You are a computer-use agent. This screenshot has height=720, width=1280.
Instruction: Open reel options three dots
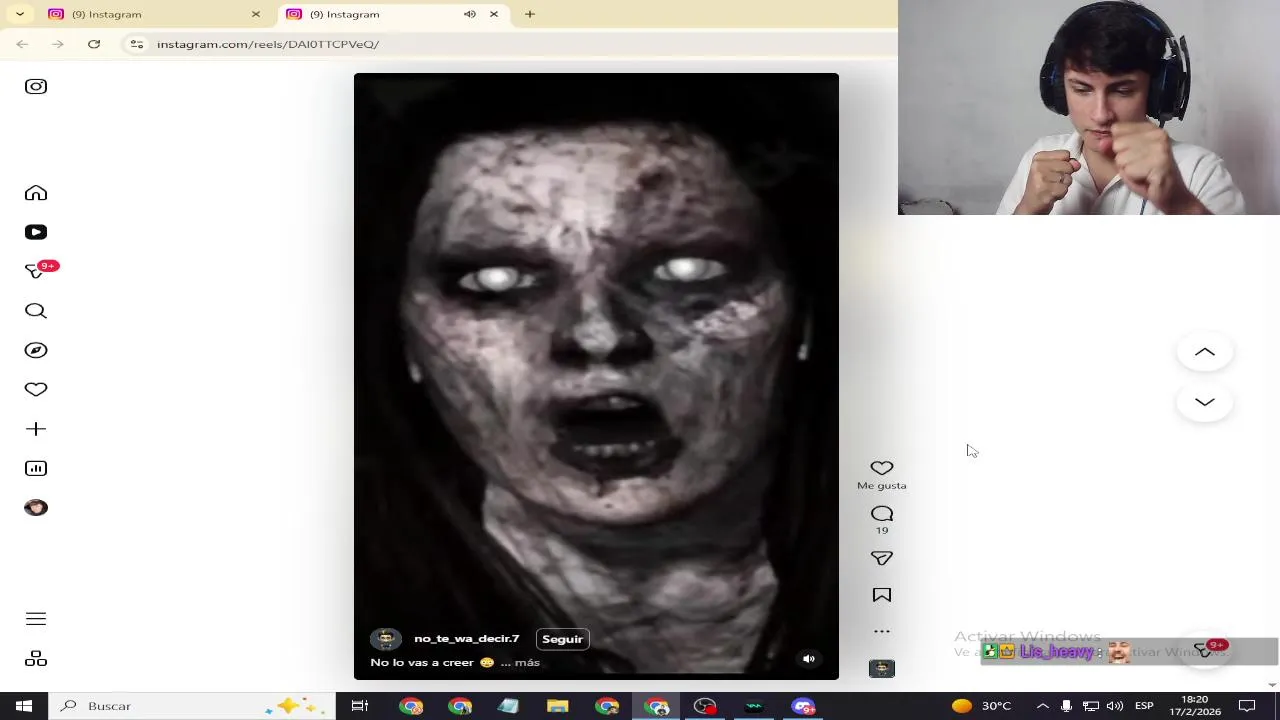point(882,631)
